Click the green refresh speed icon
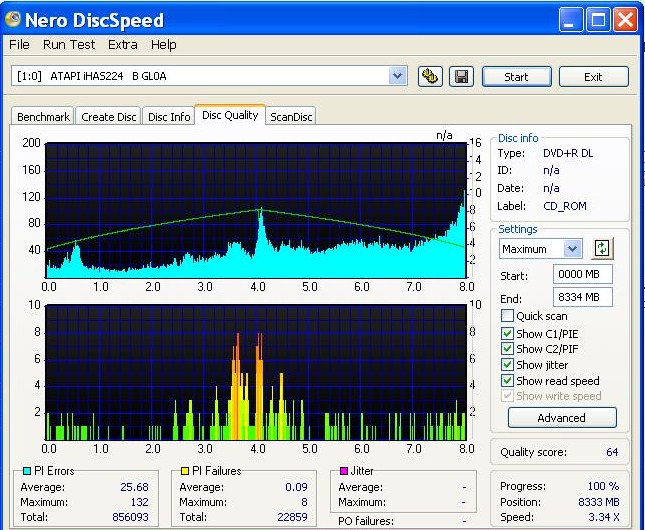This screenshot has width=645, height=530. pos(602,249)
